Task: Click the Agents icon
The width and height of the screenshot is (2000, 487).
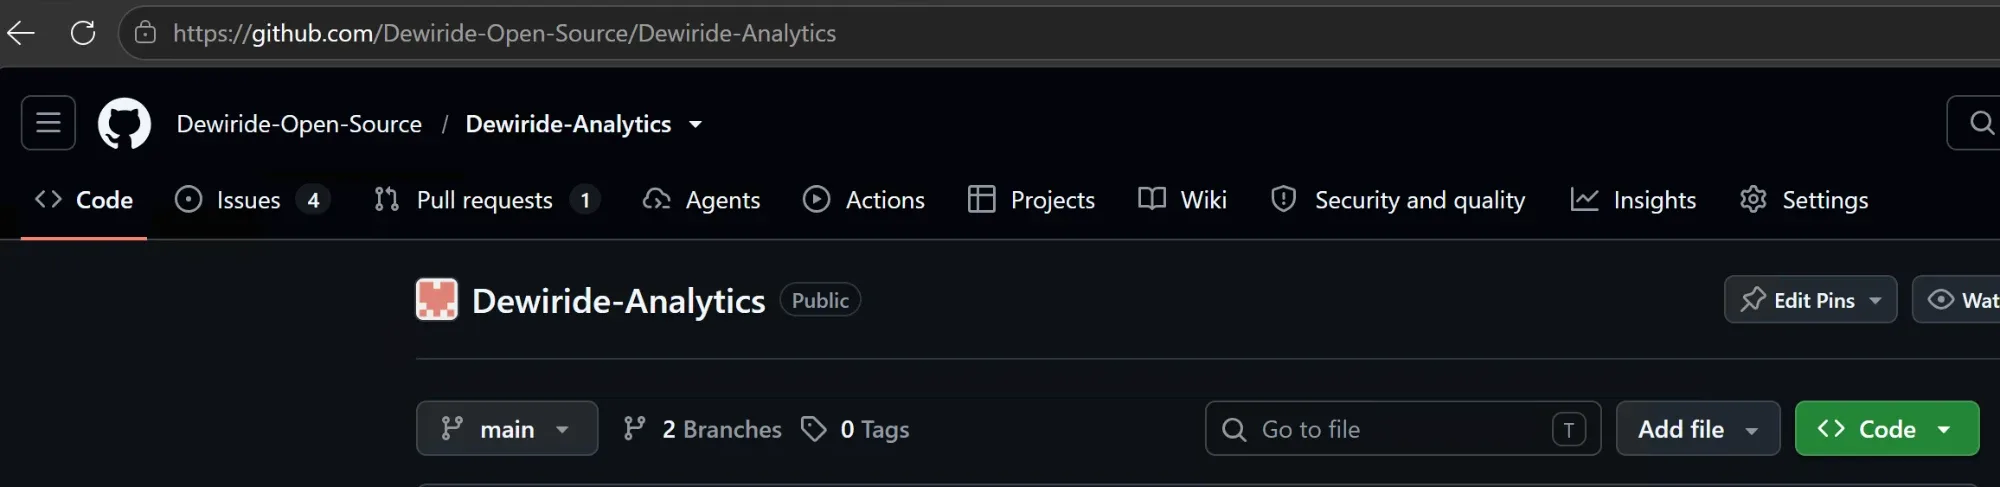Action: tap(656, 199)
